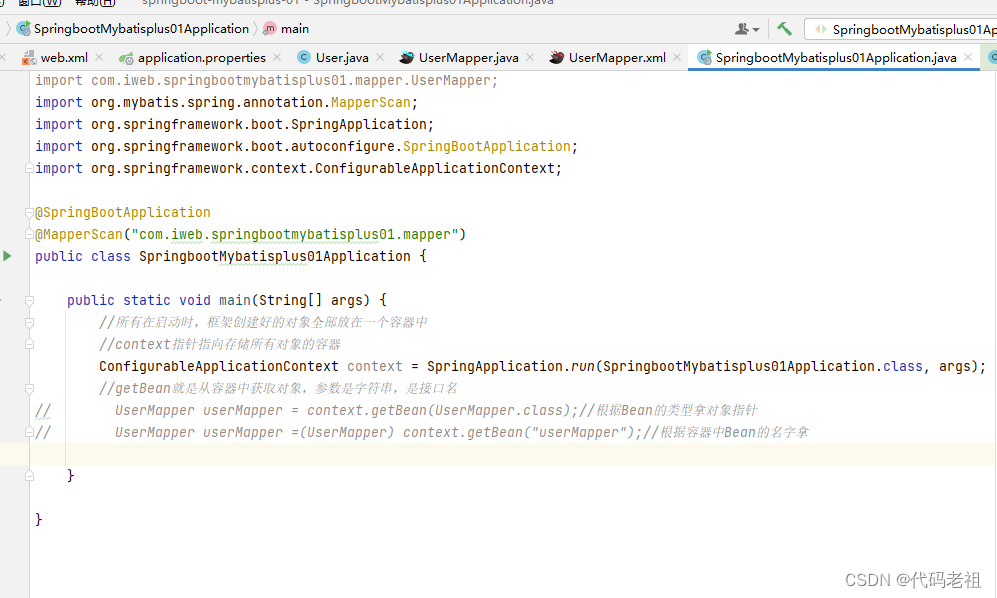
Task: Click the application.properties file icon
Action: [126, 58]
